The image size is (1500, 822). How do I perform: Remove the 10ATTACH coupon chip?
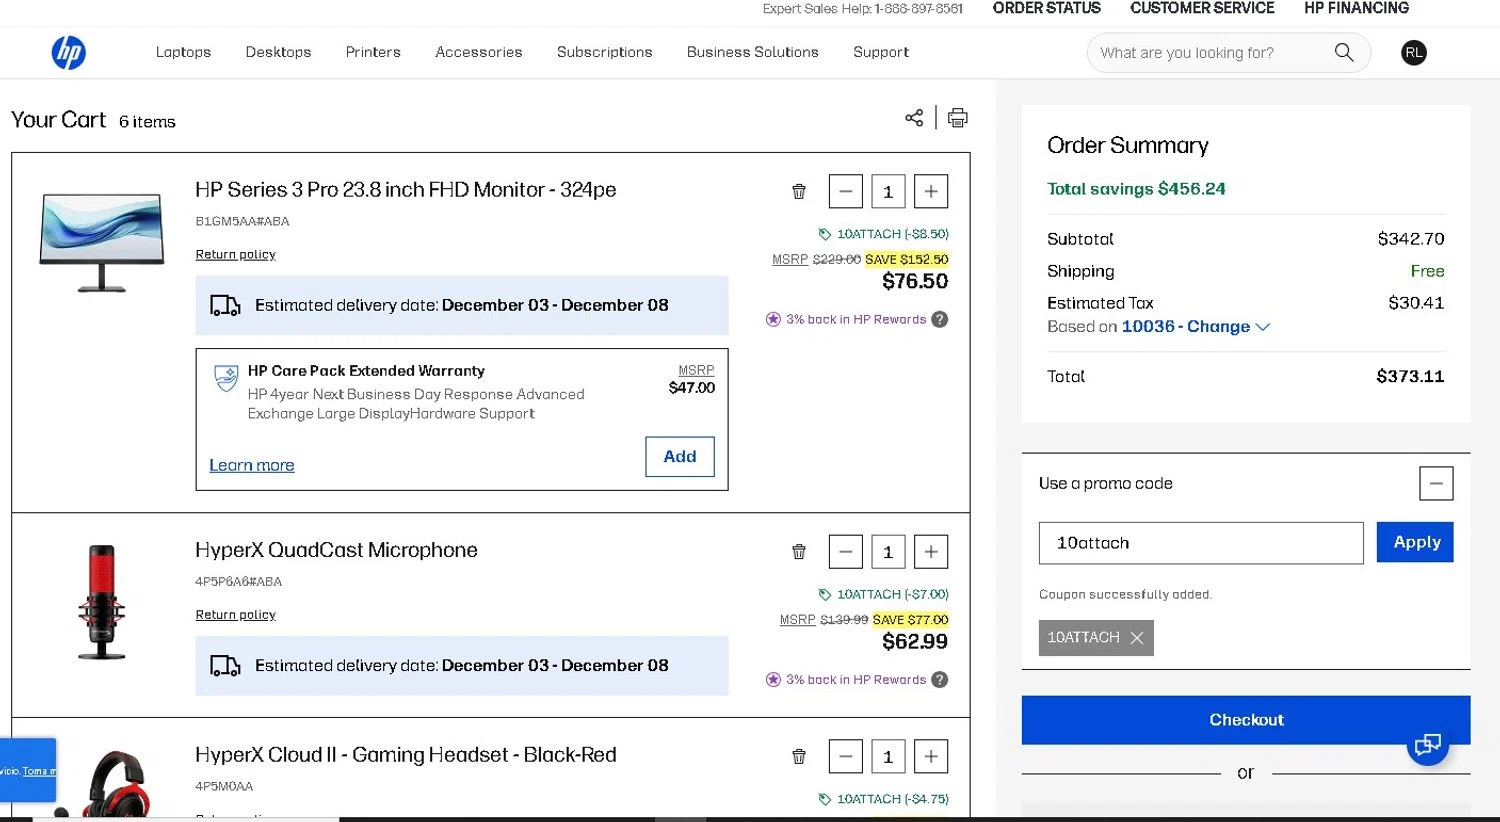click(x=1136, y=638)
